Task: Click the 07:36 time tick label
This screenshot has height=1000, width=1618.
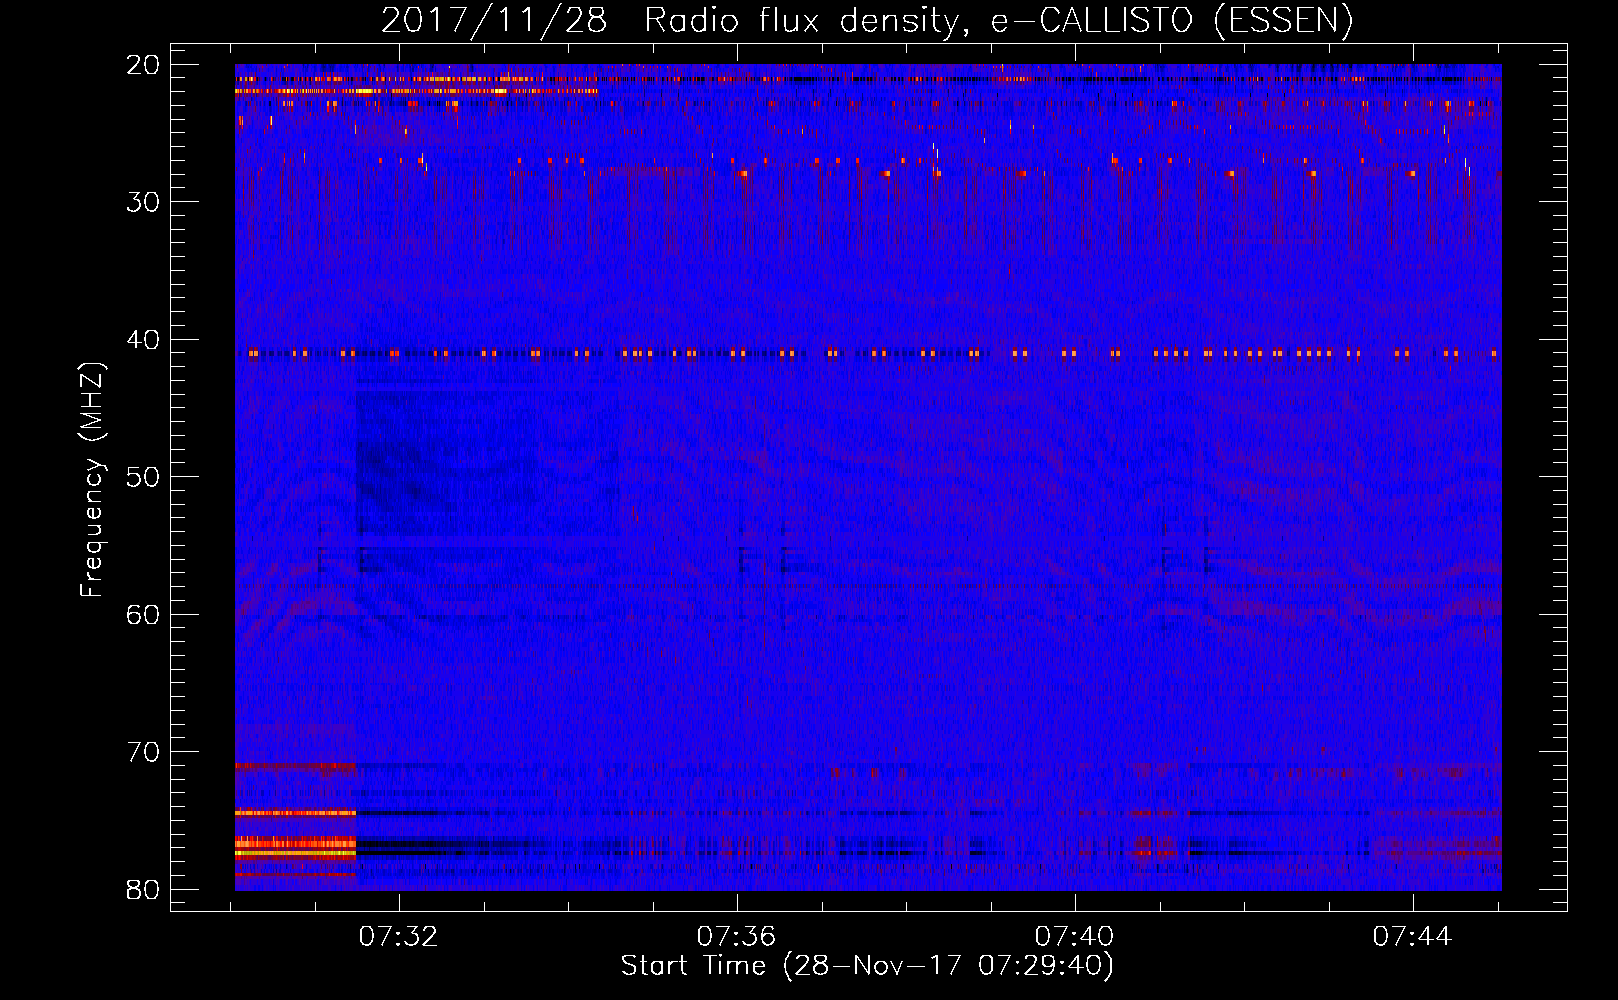Action: click(x=736, y=936)
